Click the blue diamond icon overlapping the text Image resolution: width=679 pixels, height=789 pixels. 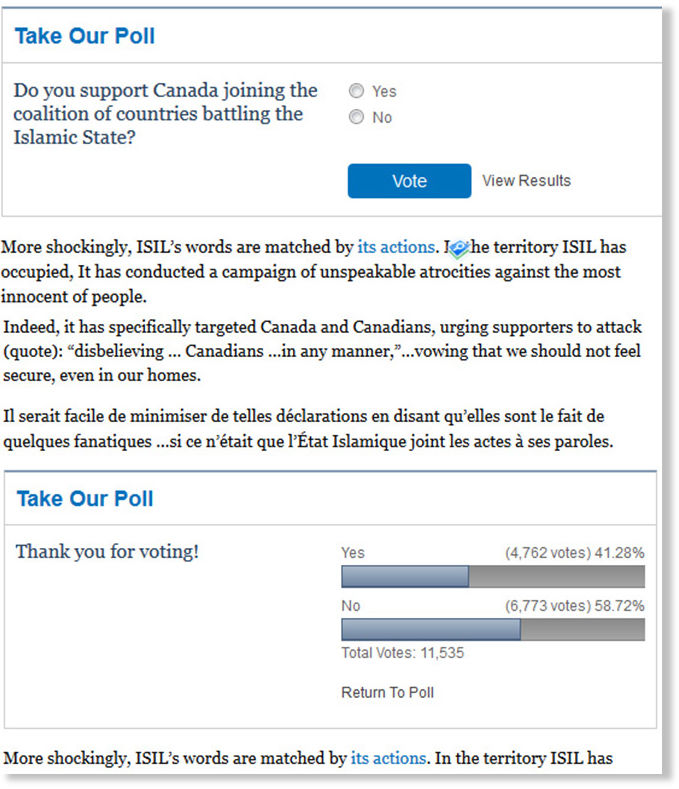(458, 249)
